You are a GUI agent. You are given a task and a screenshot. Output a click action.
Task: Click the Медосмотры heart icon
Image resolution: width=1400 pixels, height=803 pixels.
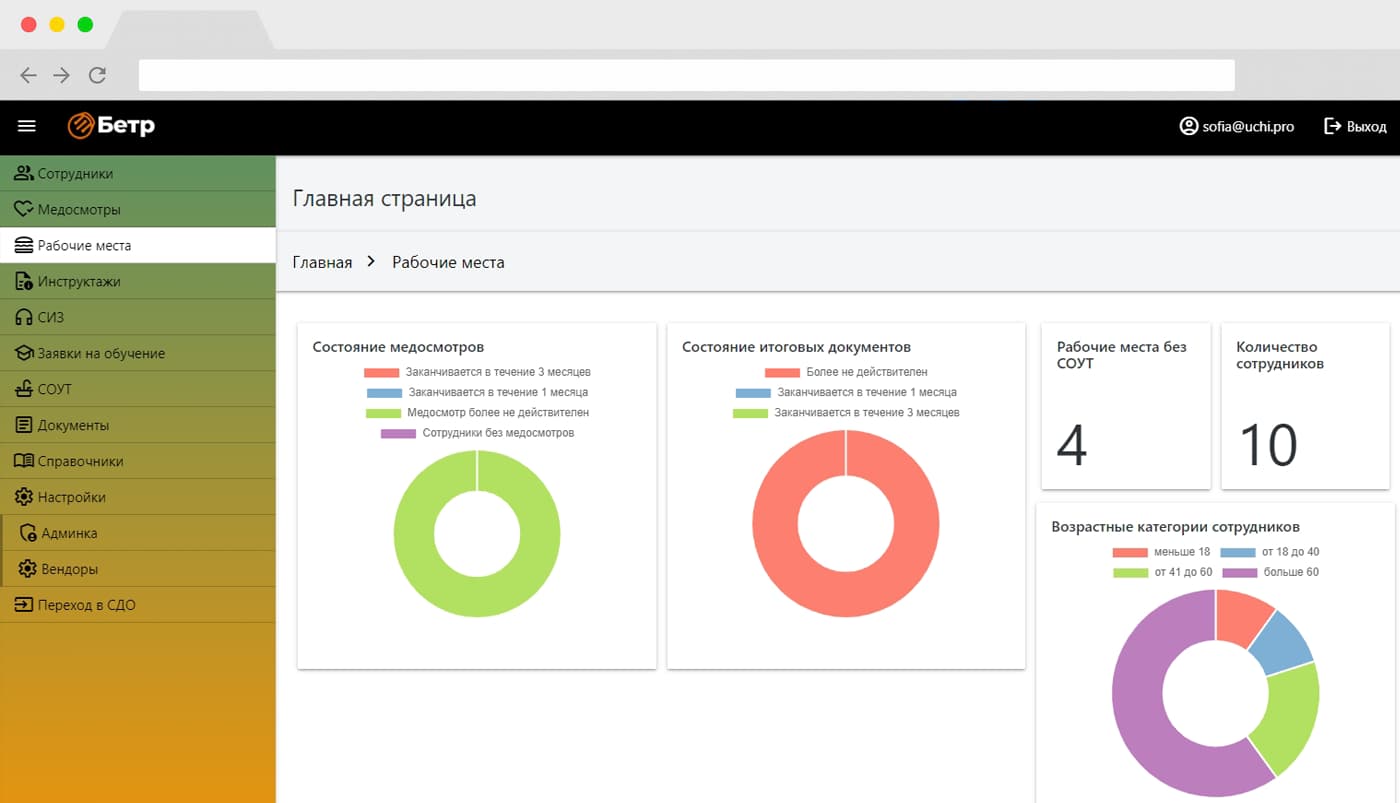pos(24,209)
